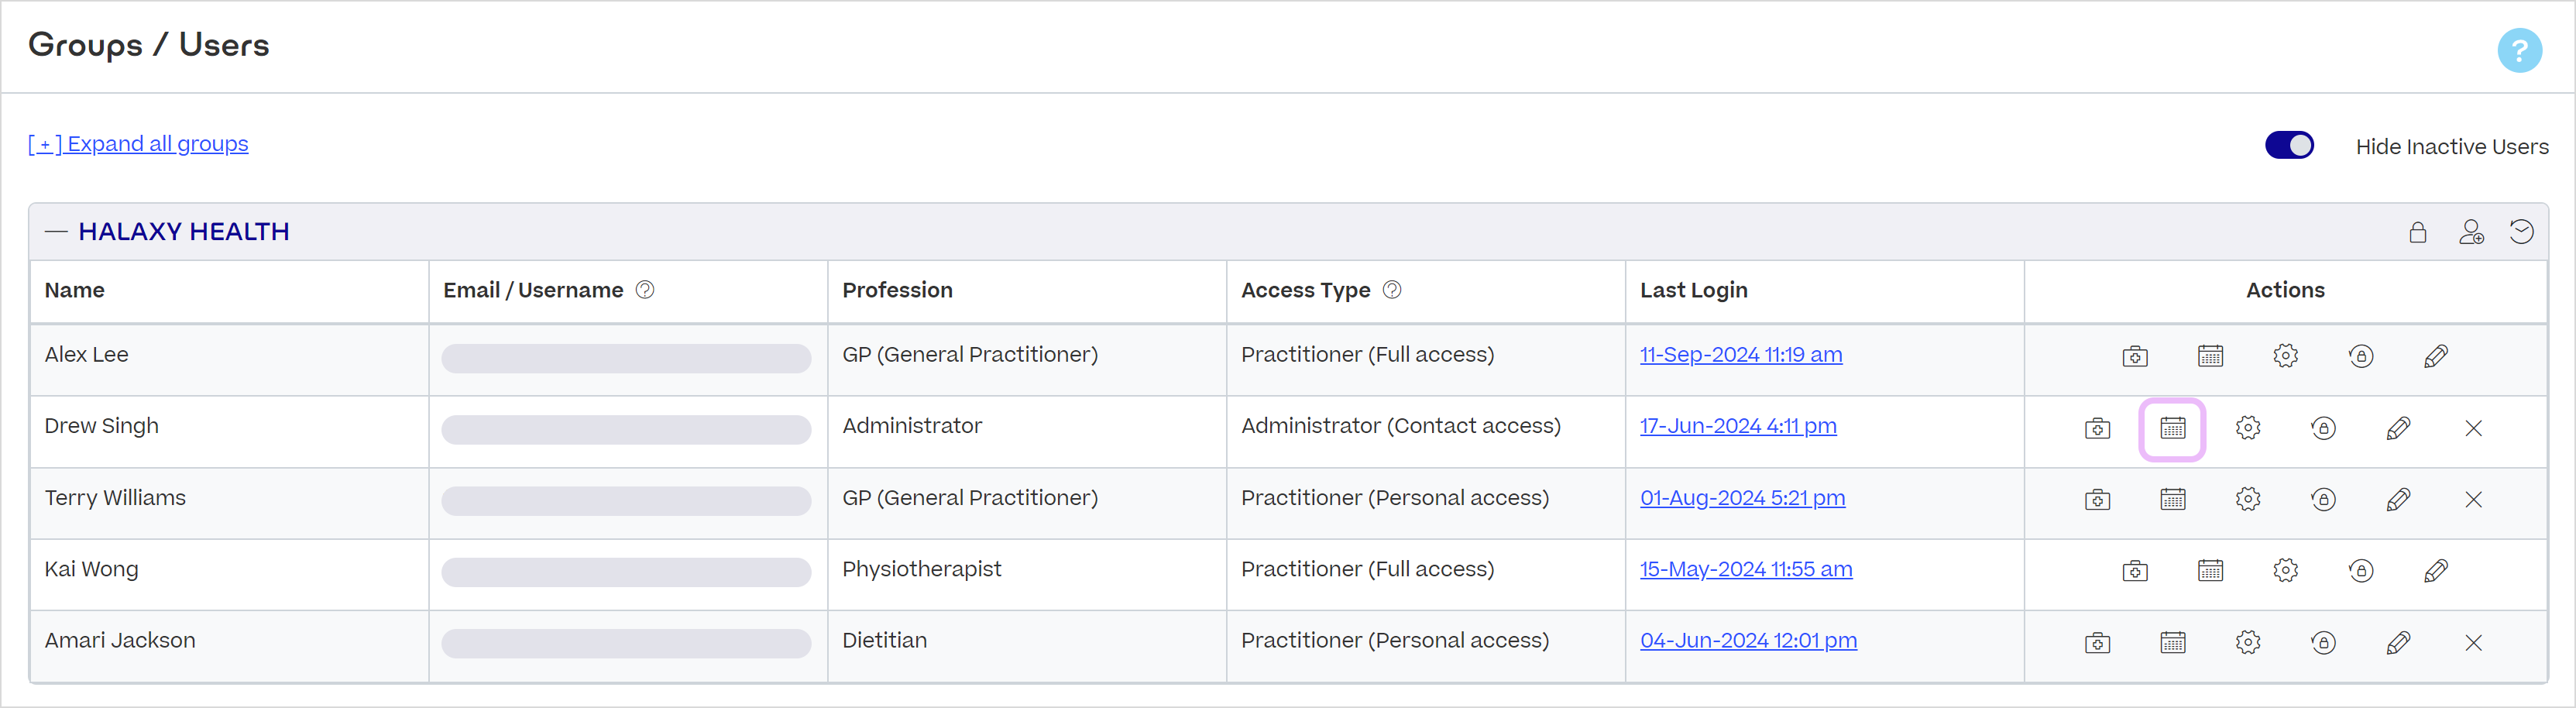The image size is (2576, 708).
Task: Click the add user icon on group header
Action: click(x=2472, y=231)
